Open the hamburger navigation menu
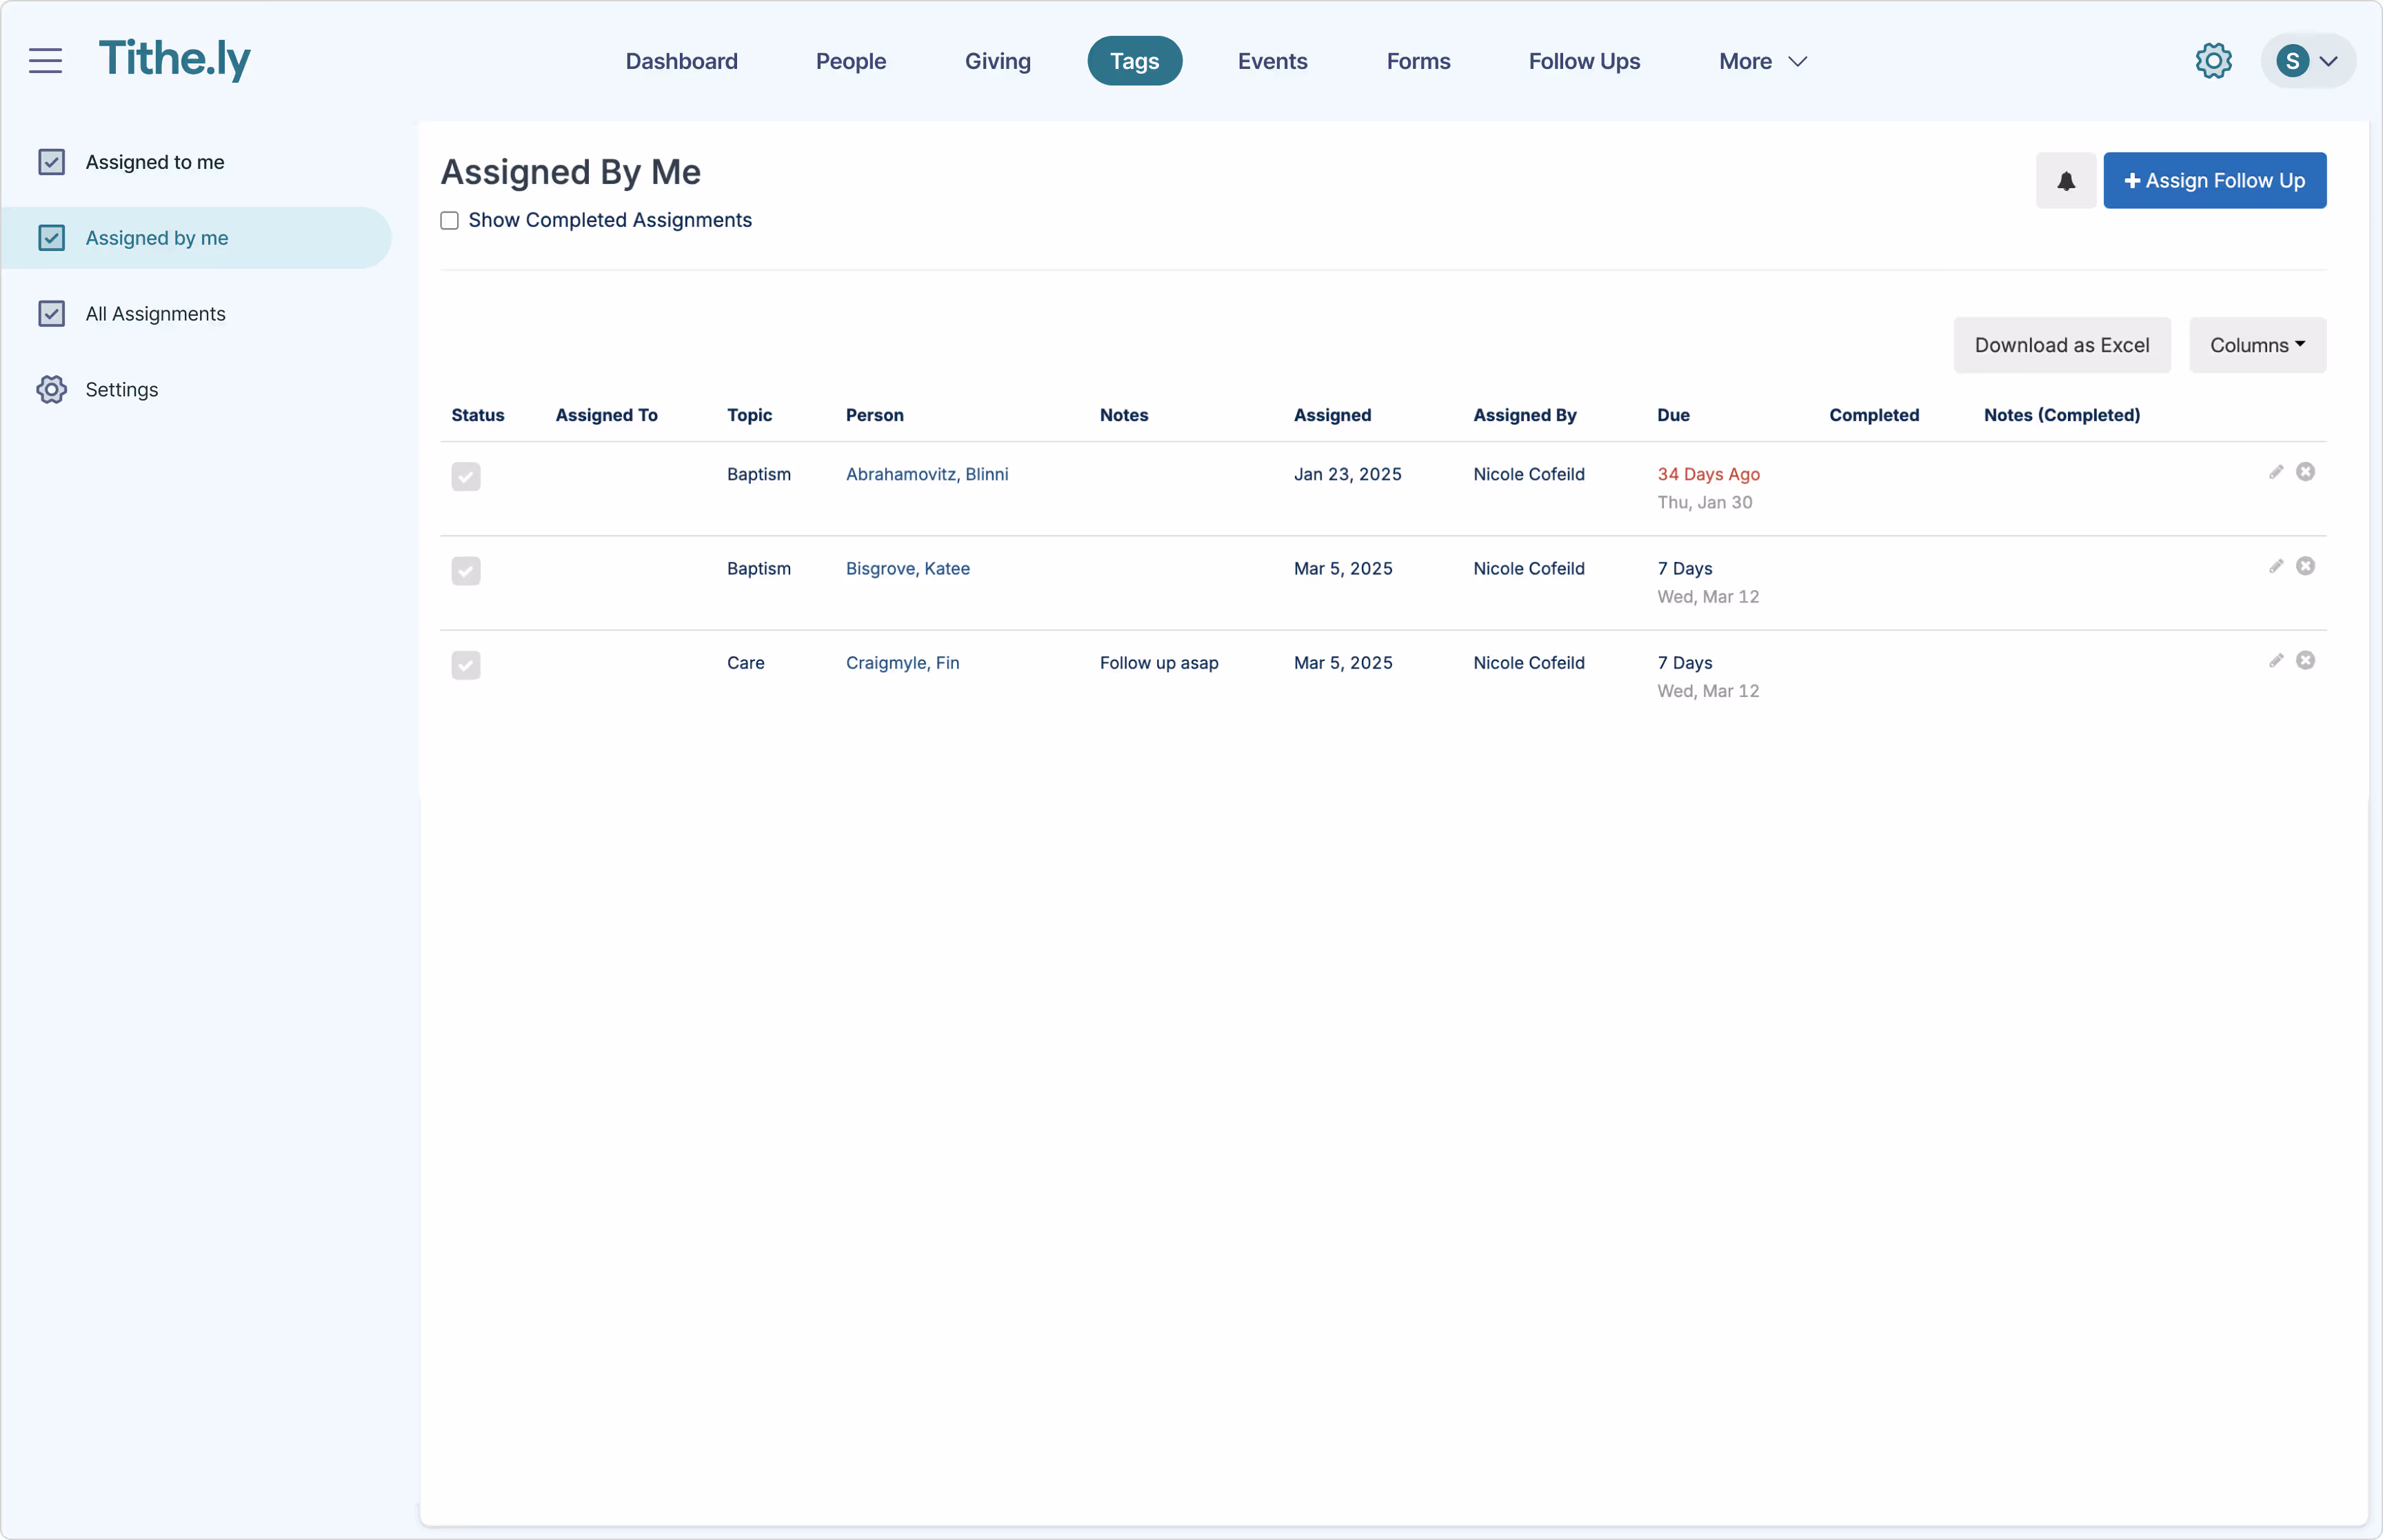 [45, 60]
